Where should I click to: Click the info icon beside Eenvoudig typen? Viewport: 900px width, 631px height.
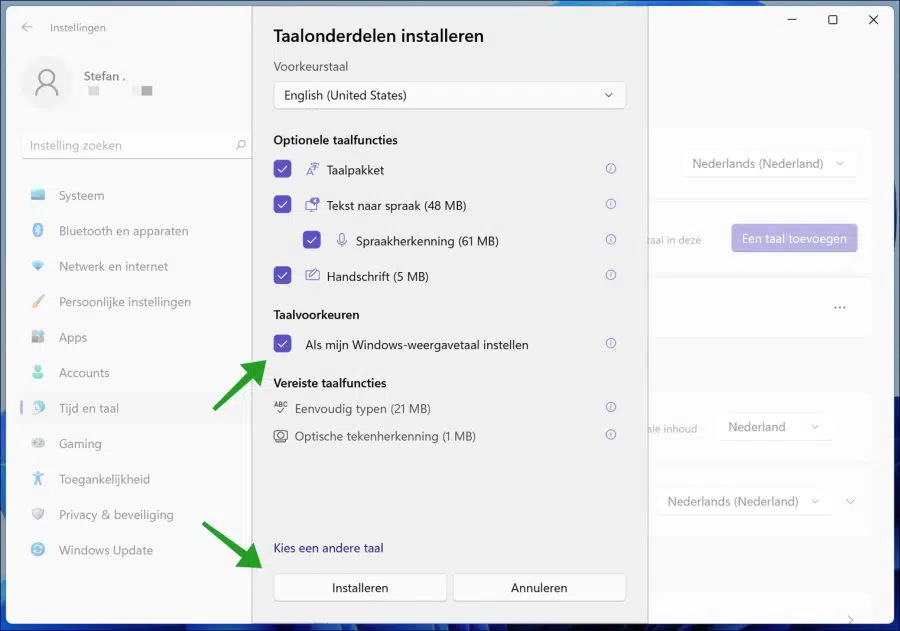click(x=611, y=407)
